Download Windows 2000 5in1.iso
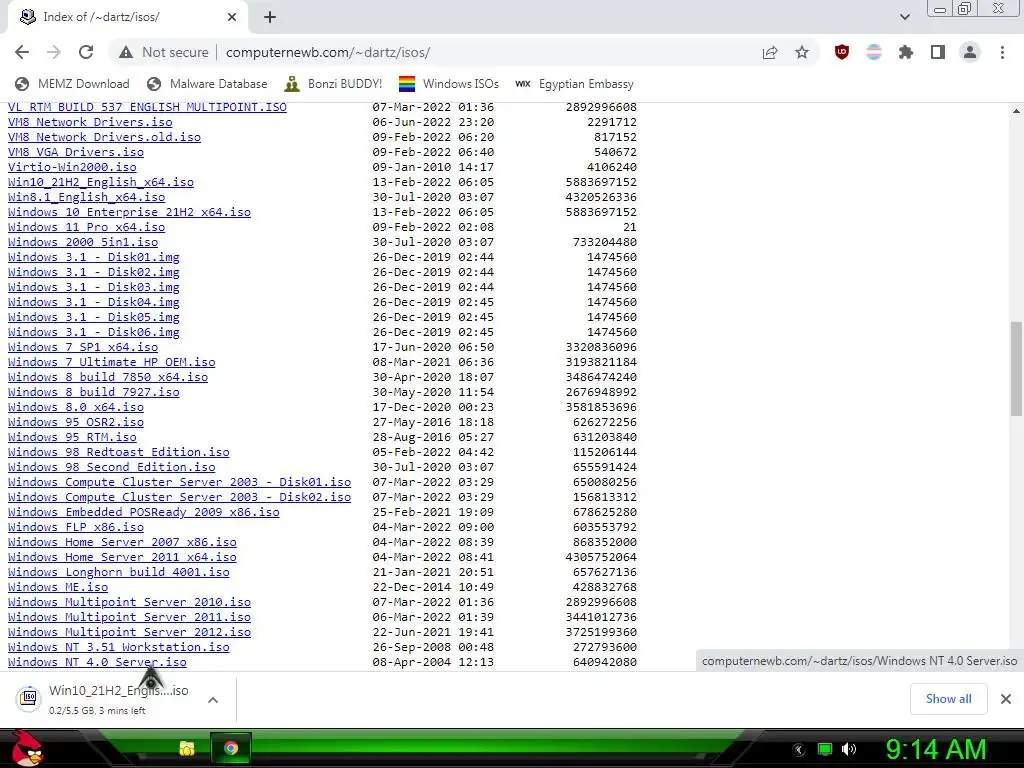Viewport: 1024px width, 768px height. 83,242
